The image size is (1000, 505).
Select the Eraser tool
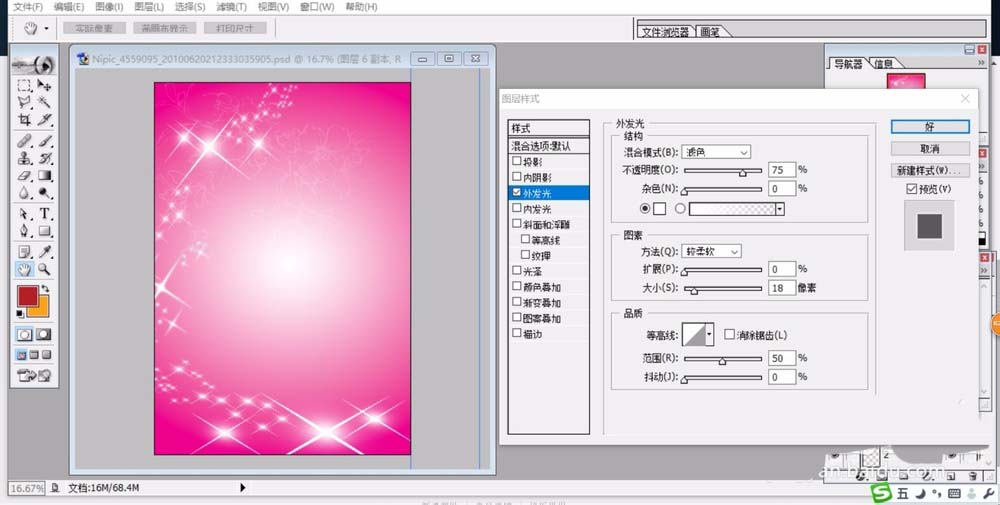tap(24, 175)
